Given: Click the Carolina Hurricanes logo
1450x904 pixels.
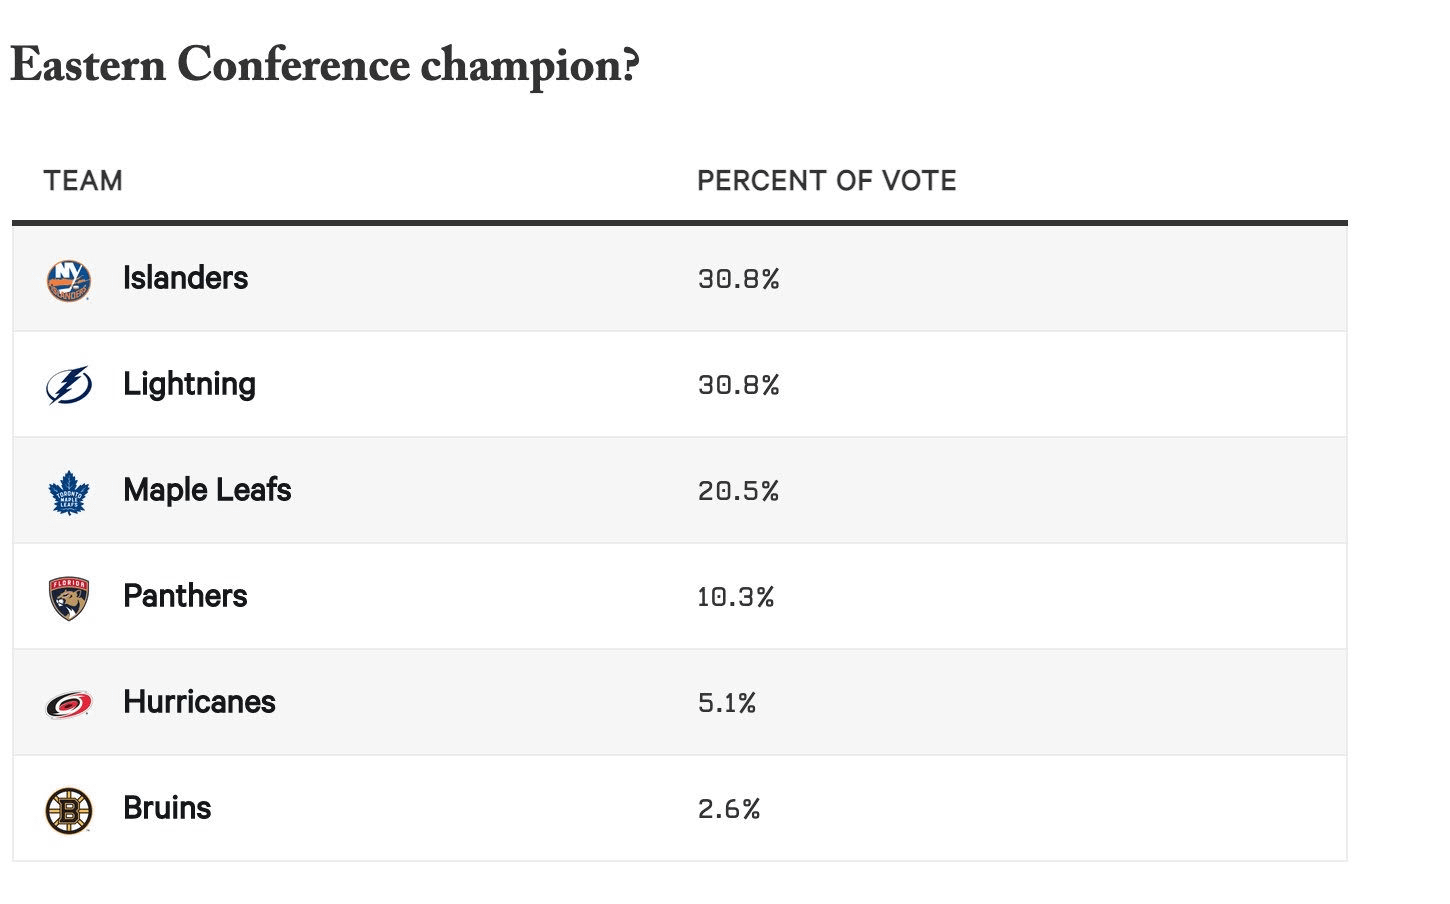Looking at the screenshot, I should coord(69,704).
